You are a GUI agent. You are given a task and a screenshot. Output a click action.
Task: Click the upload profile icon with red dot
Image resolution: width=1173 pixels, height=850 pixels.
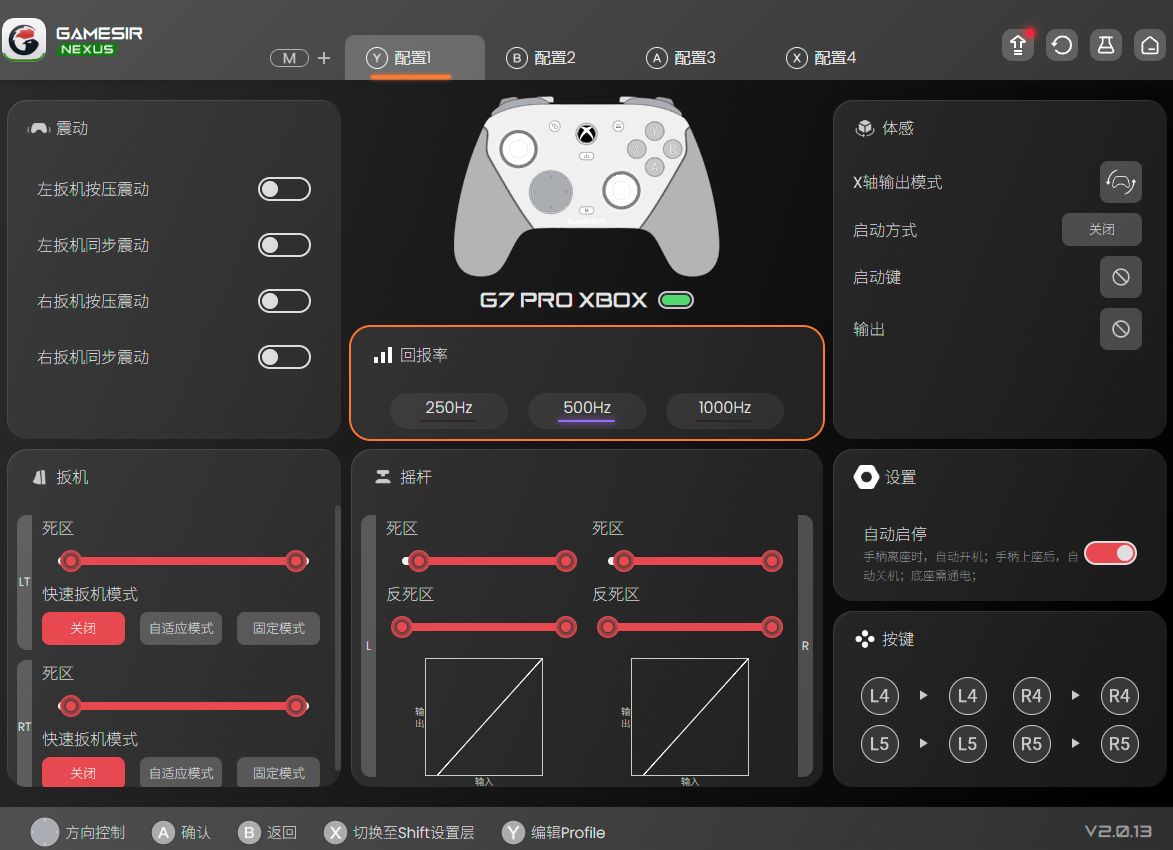[1018, 46]
